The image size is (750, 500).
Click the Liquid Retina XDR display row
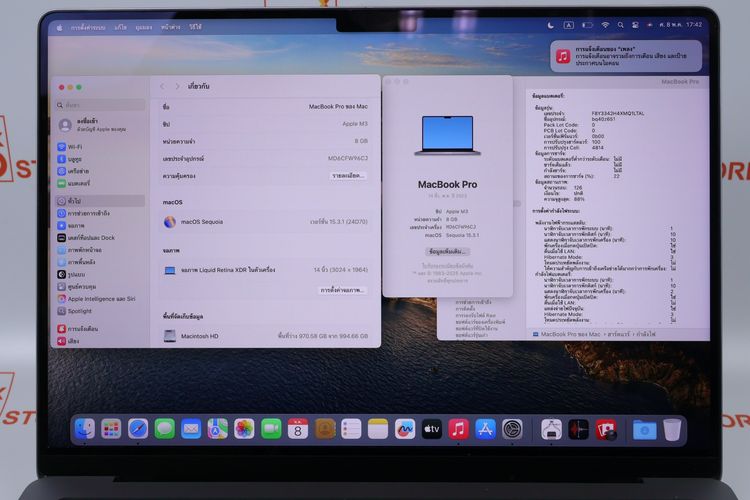265,270
